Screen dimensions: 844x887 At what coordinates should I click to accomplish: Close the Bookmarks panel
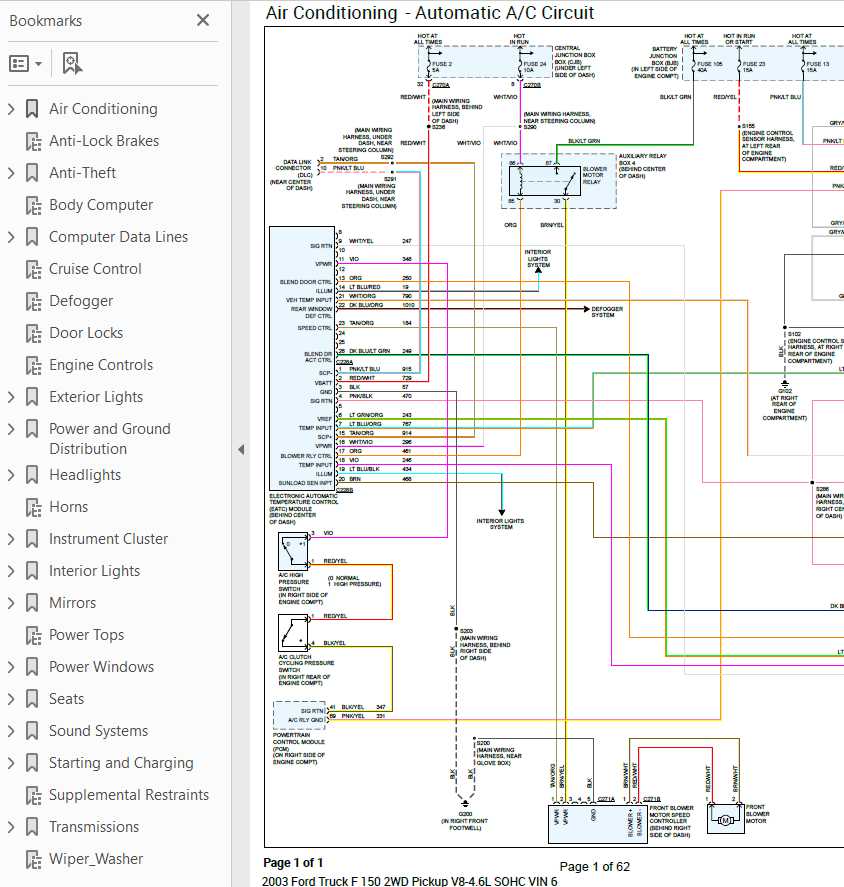pyautogui.click(x=203, y=20)
